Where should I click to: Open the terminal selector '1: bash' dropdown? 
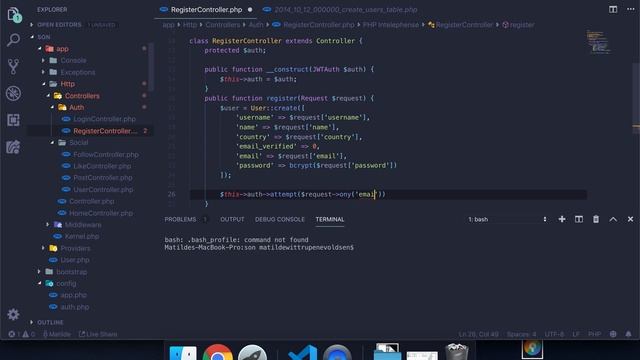[507, 219]
